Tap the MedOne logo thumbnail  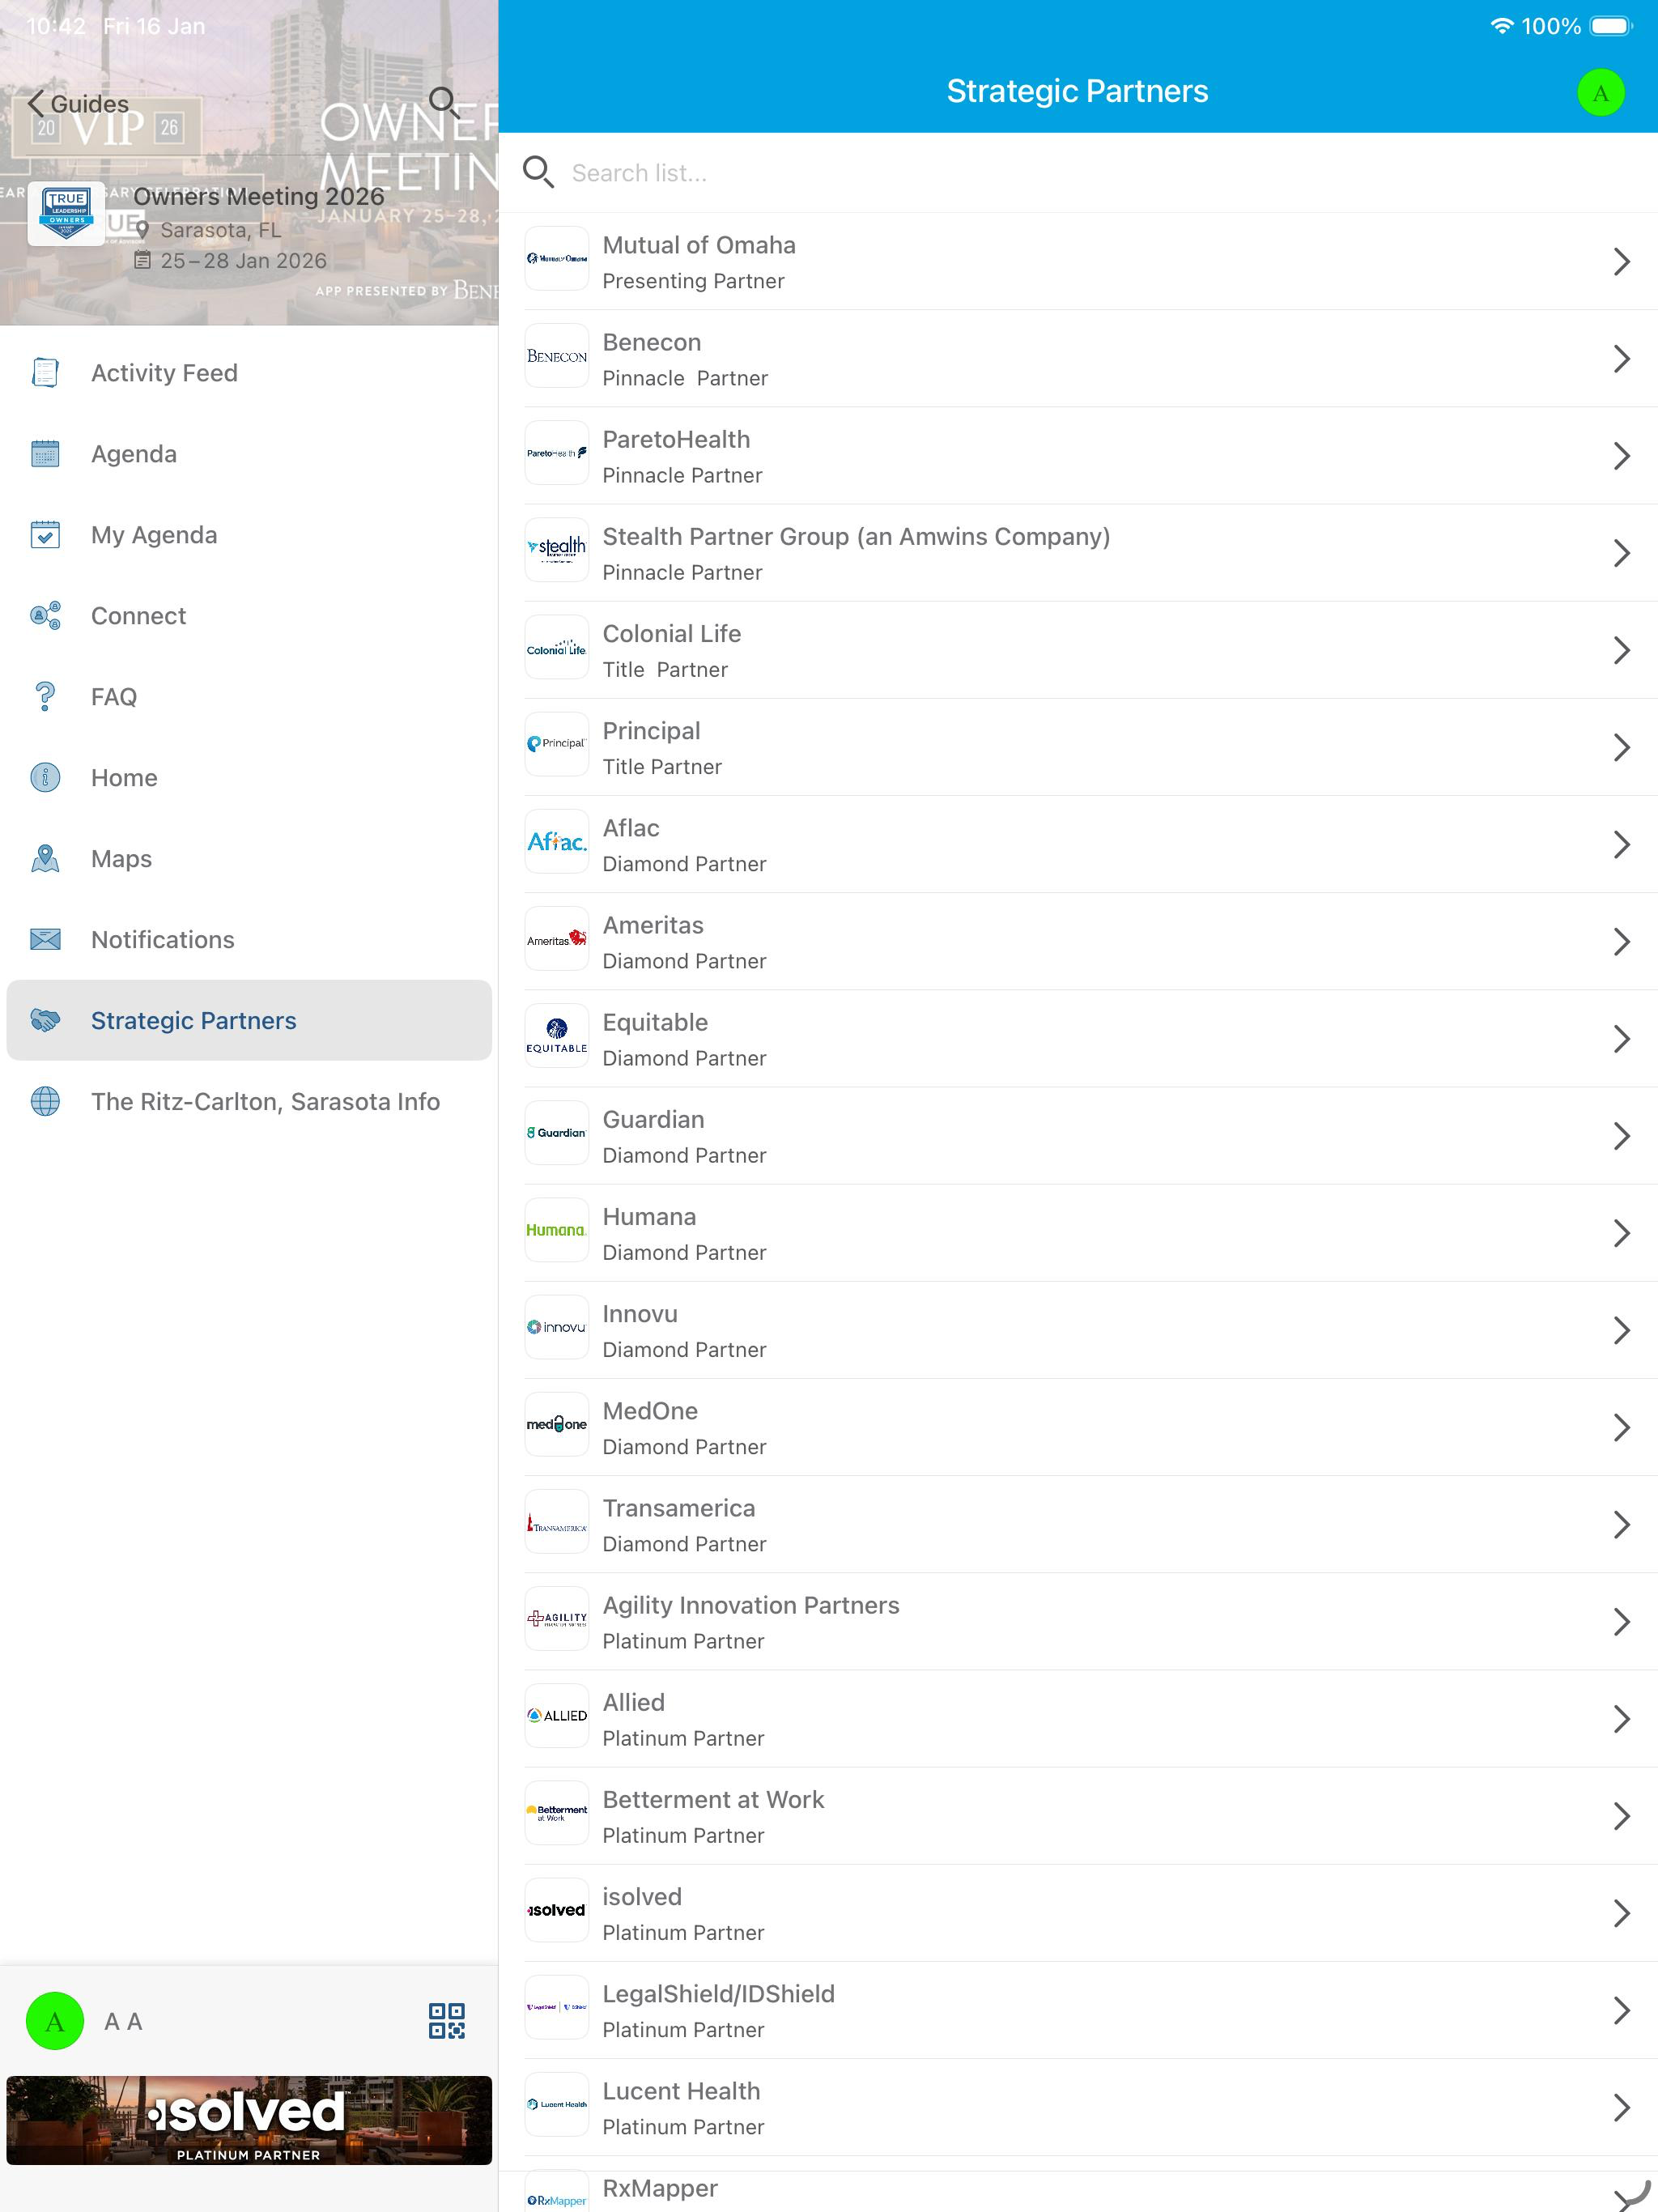tap(557, 1424)
